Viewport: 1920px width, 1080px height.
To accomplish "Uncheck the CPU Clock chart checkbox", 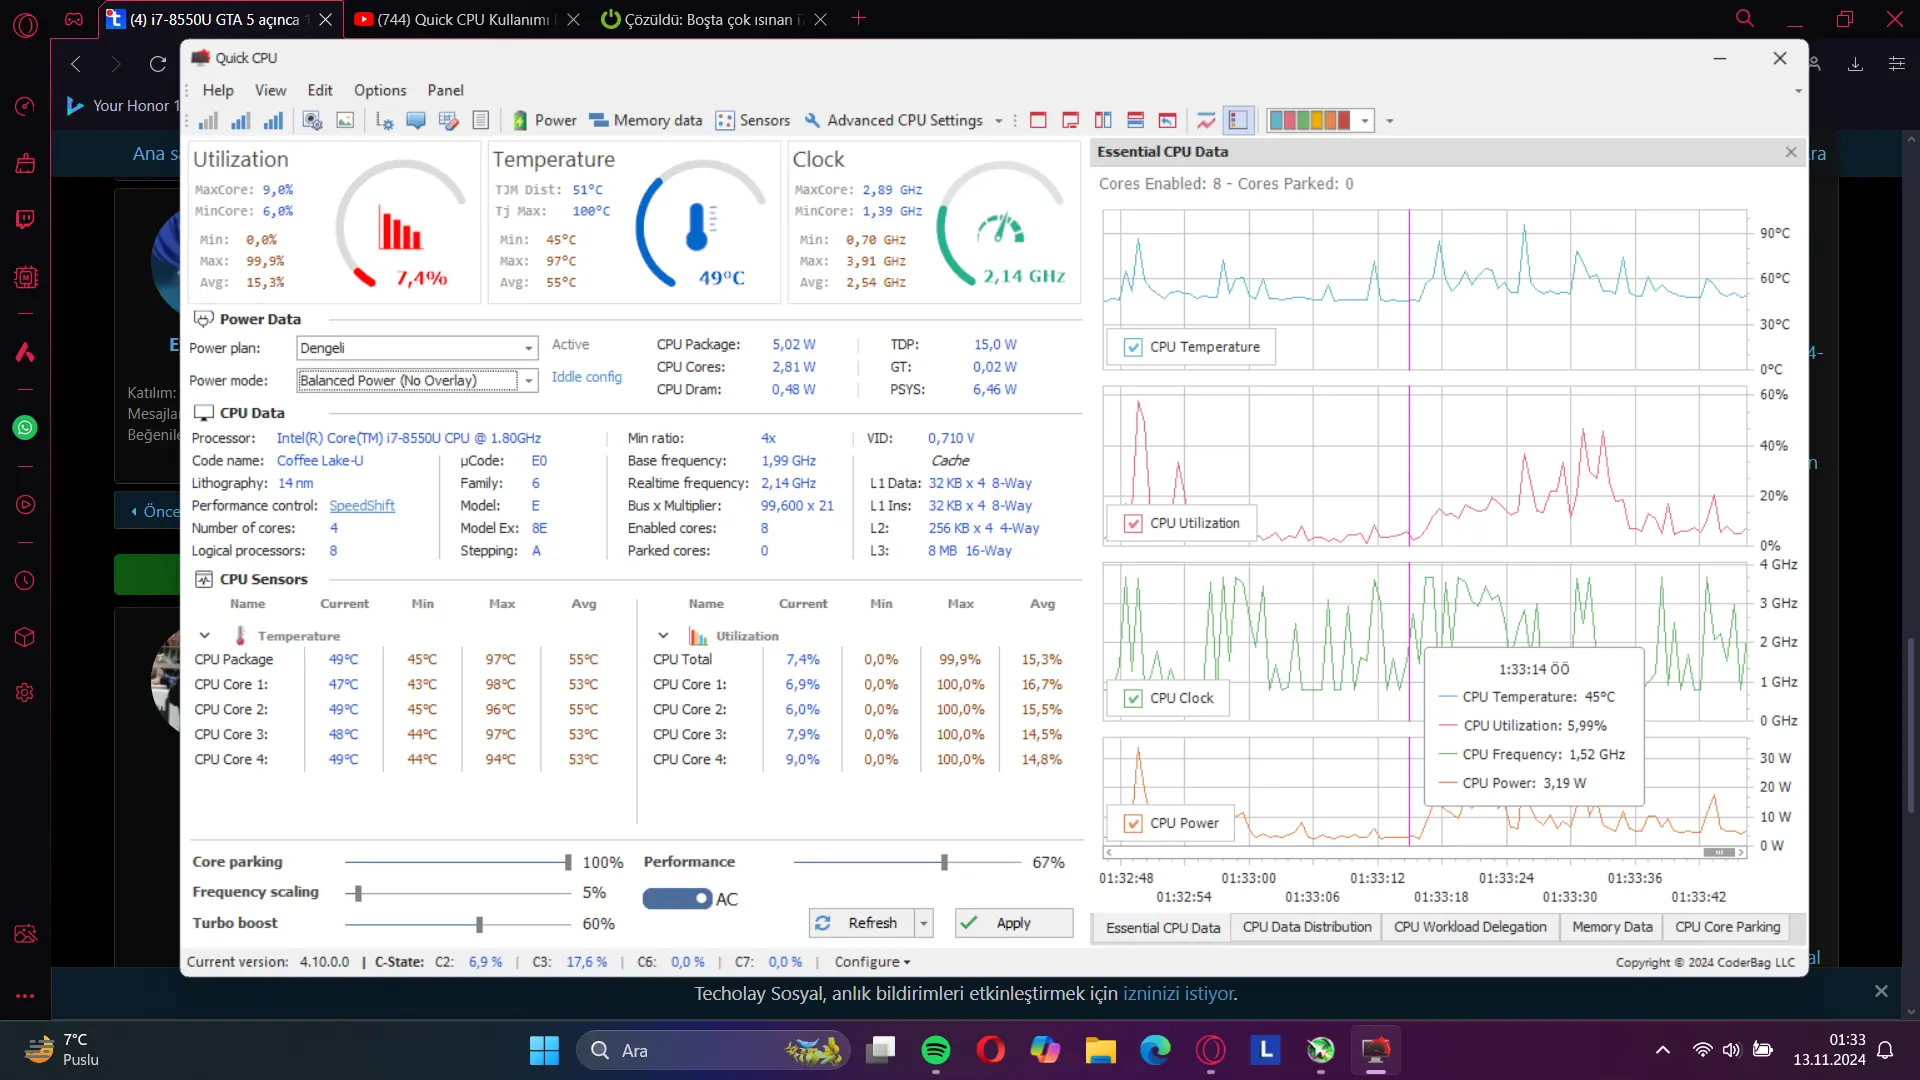I will [1133, 698].
